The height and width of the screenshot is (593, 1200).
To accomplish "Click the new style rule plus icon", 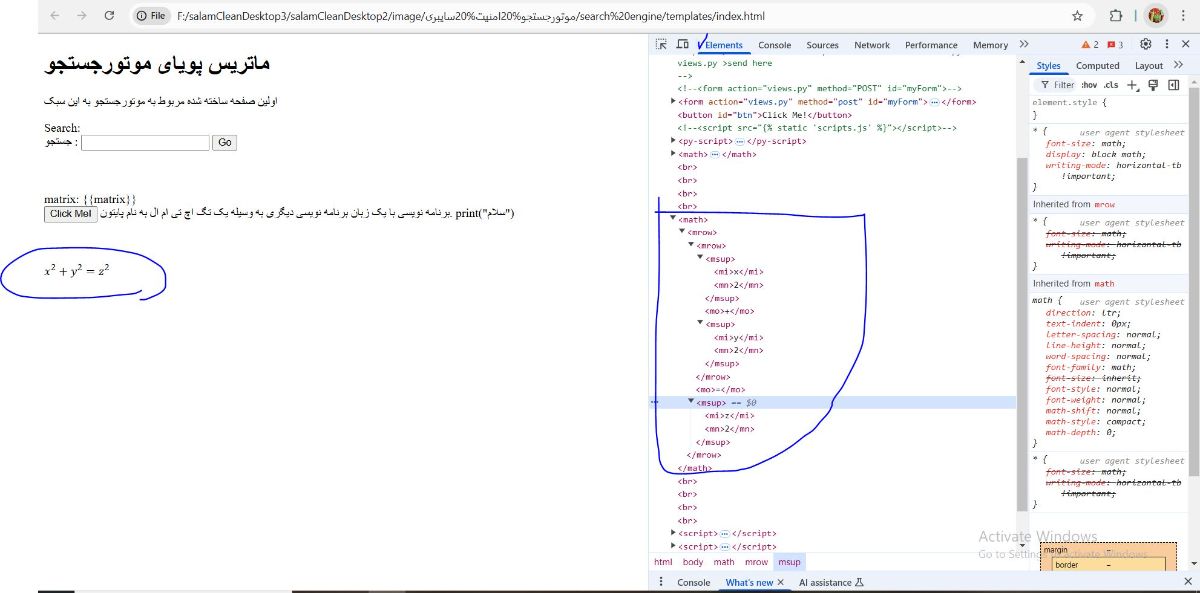I will click(x=1132, y=85).
